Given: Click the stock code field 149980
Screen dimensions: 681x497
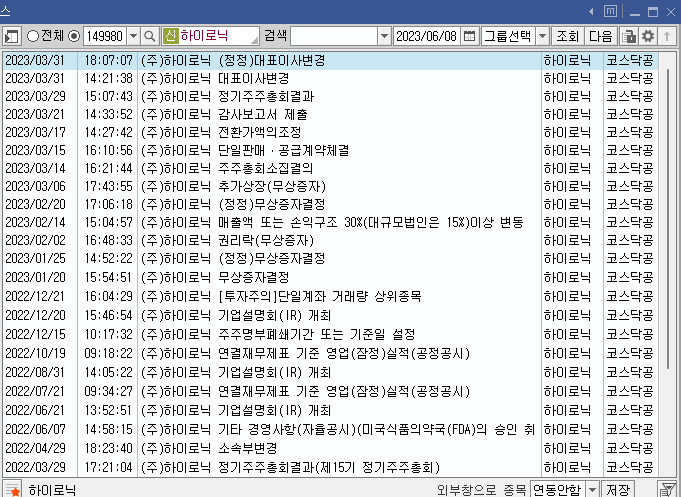Looking at the screenshot, I should click(105, 36).
